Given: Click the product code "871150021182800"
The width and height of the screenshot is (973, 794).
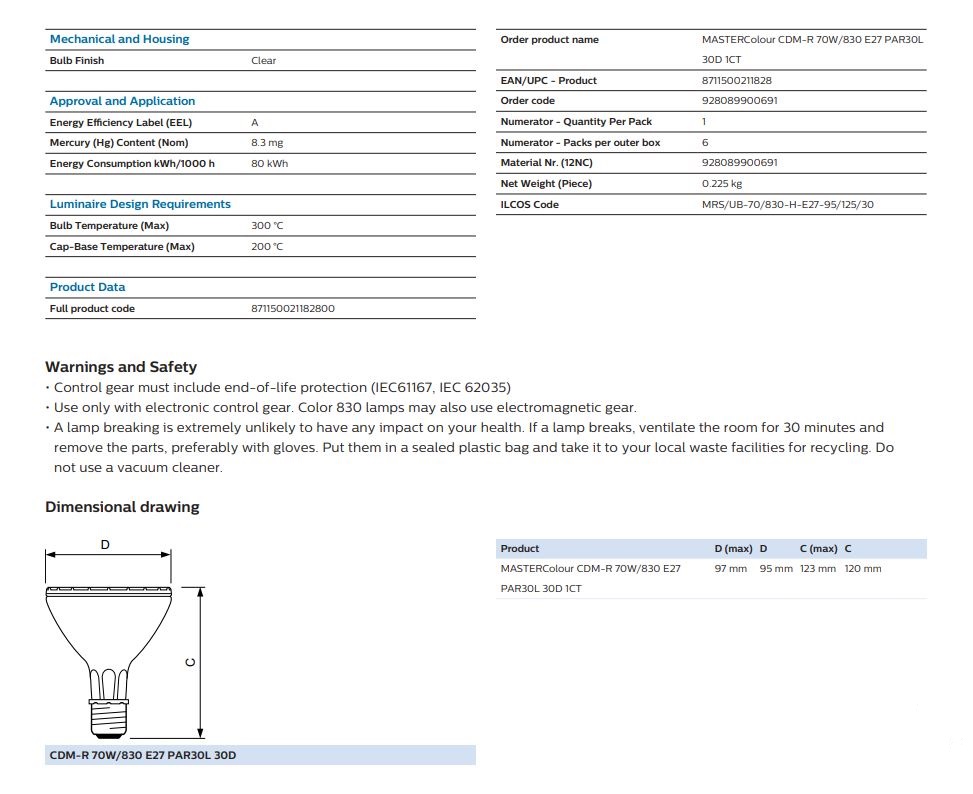Looking at the screenshot, I should tap(293, 309).
